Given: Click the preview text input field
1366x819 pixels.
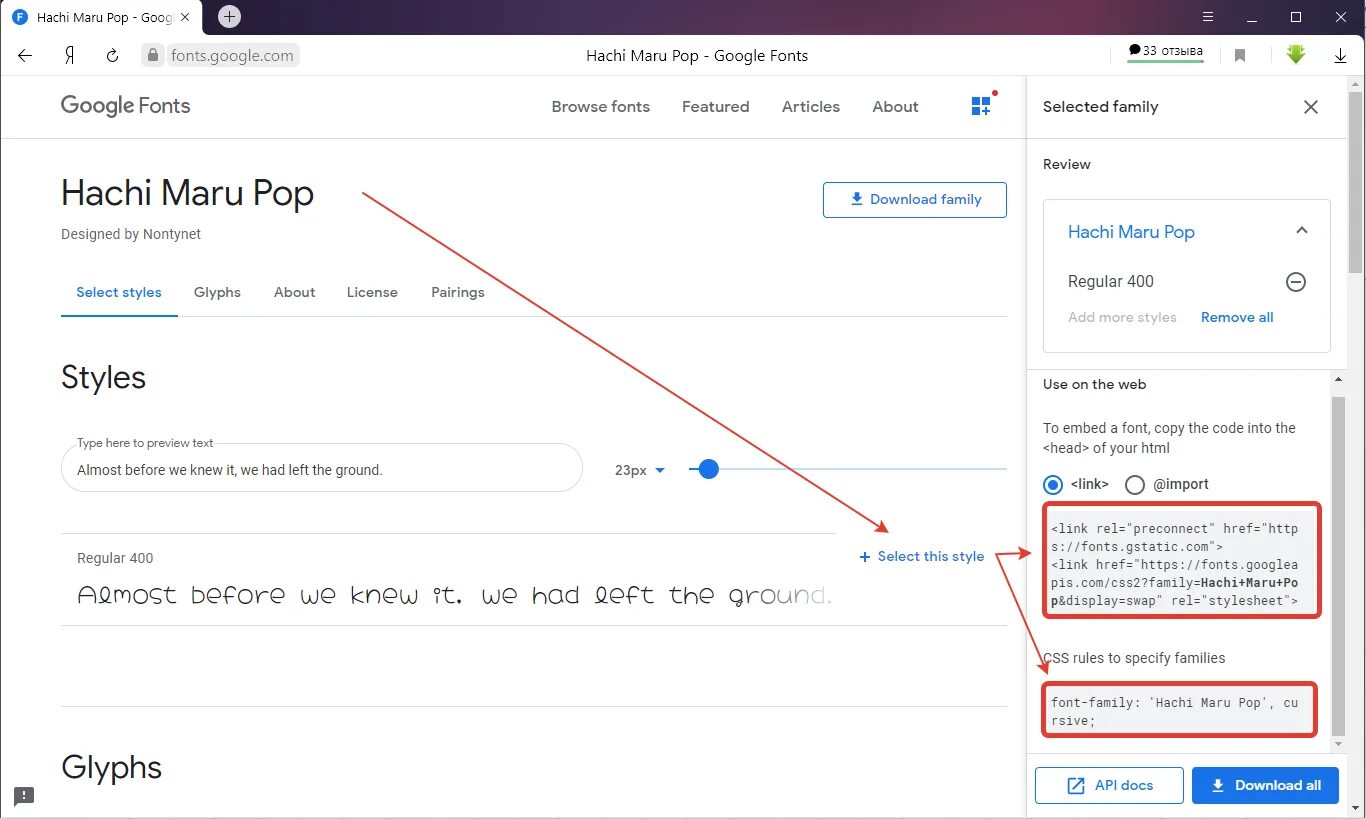Looking at the screenshot, I should click(322, 468).
